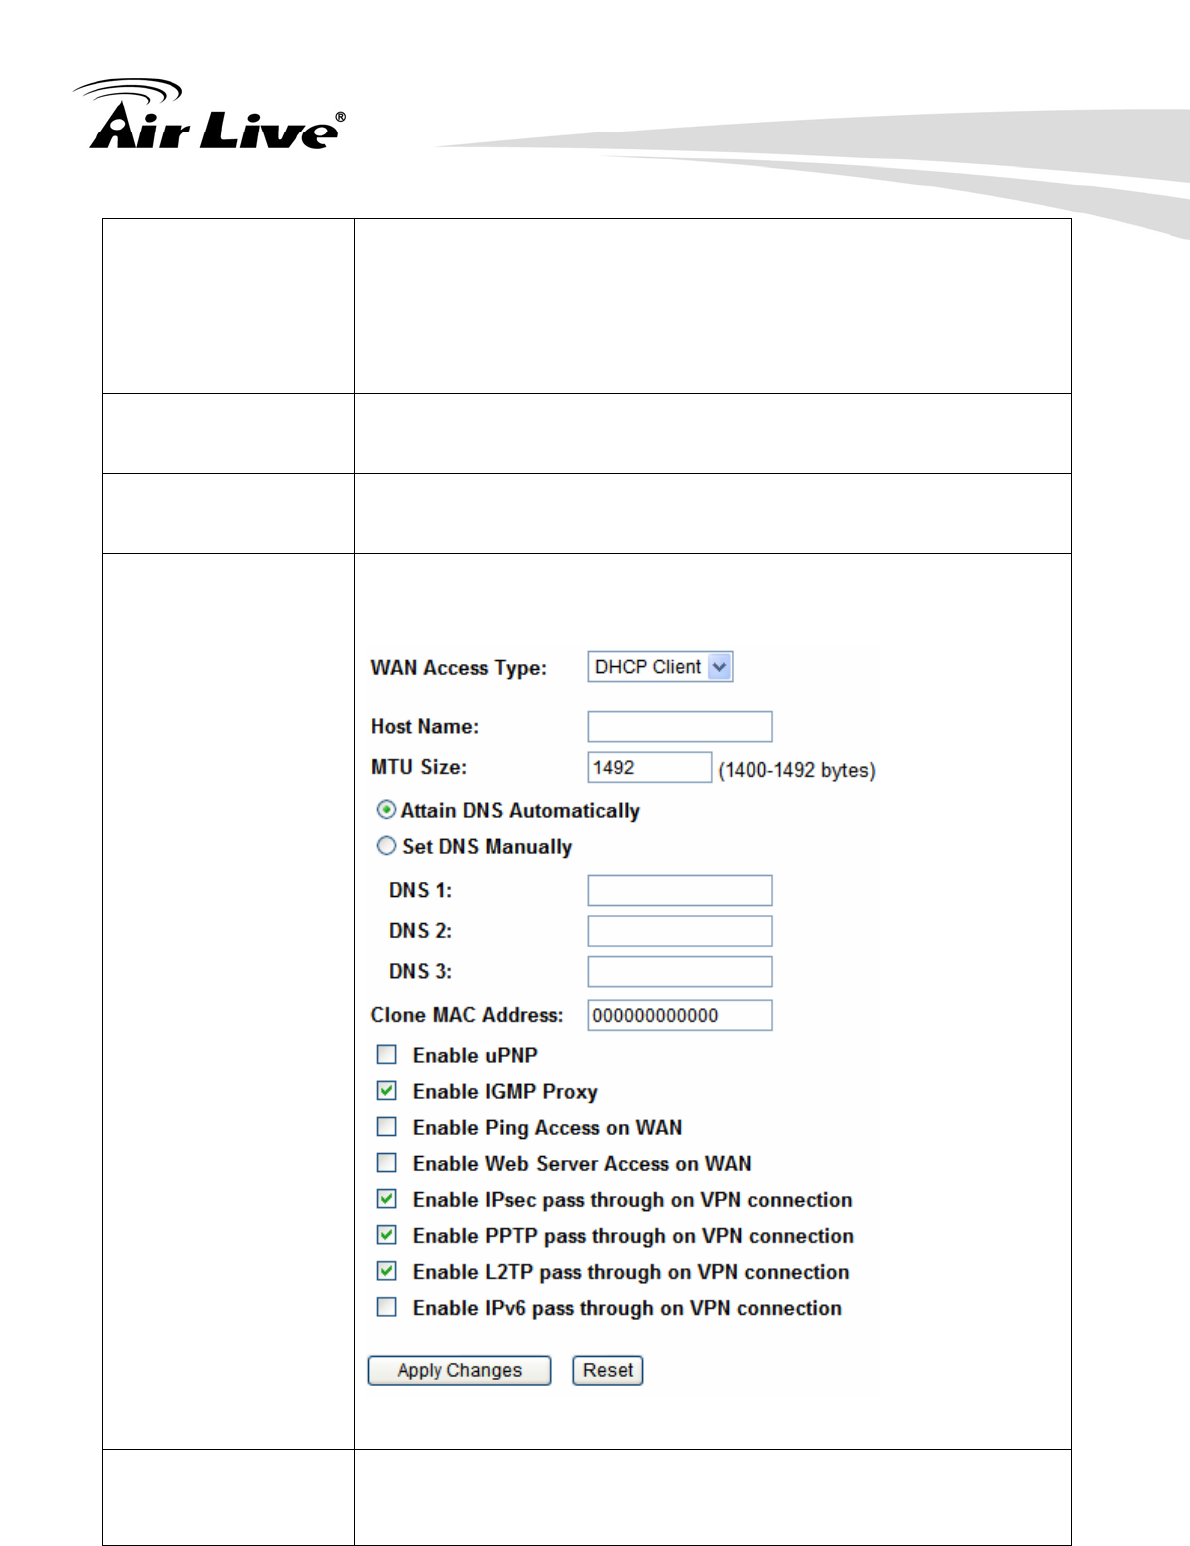Click the Apply Changes button
Viewport: 1190px width, 1546px height.
459,1370
